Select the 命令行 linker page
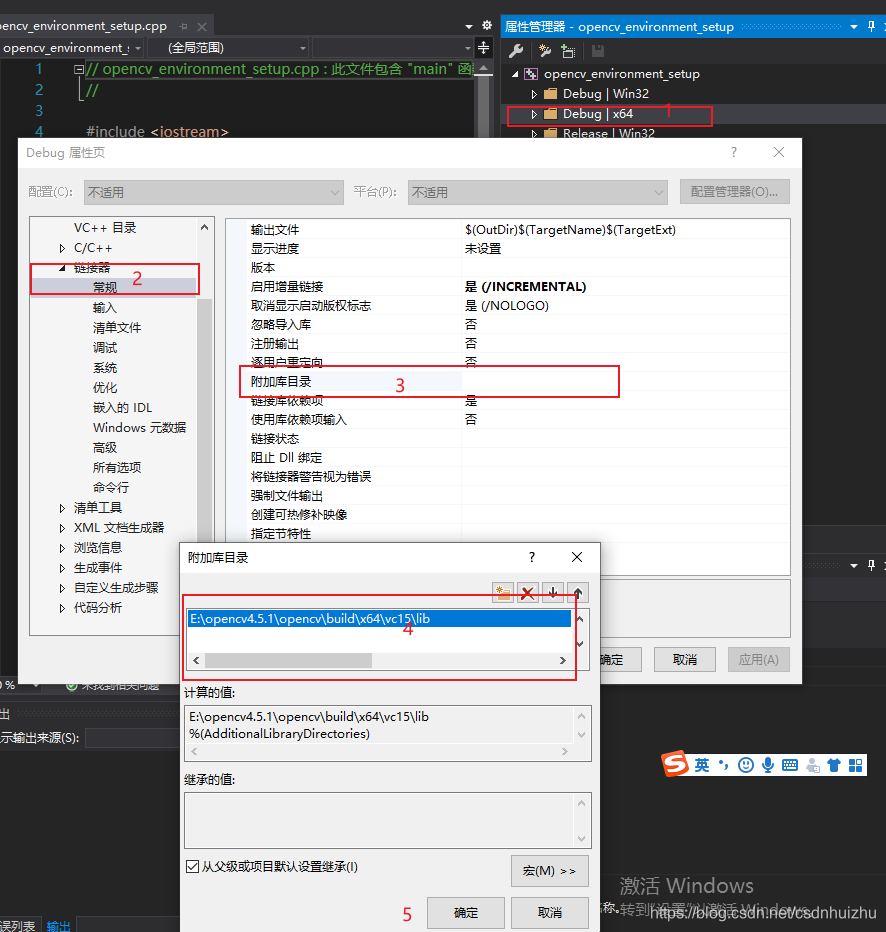 click(x=111, y=487)
